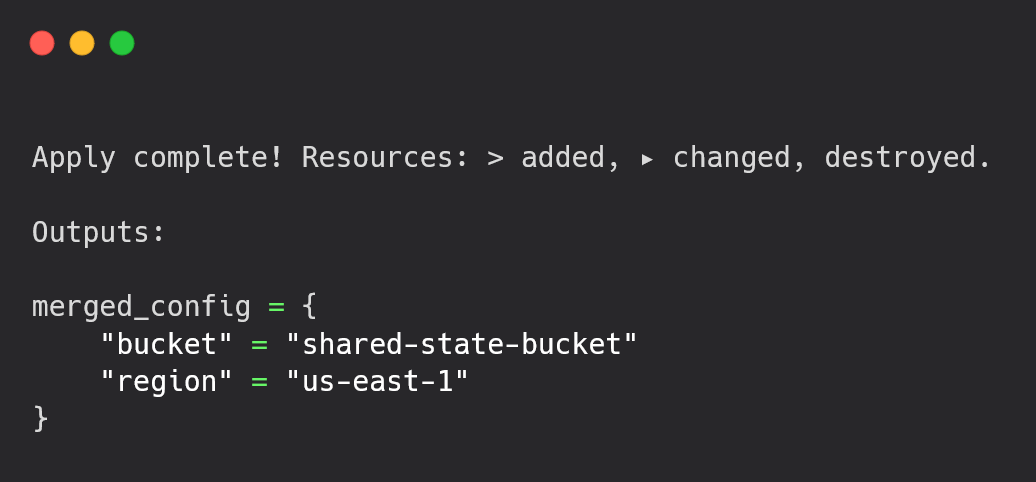
Task: Click the green equals sign after merged_config
Action: [x=276, y=307]
